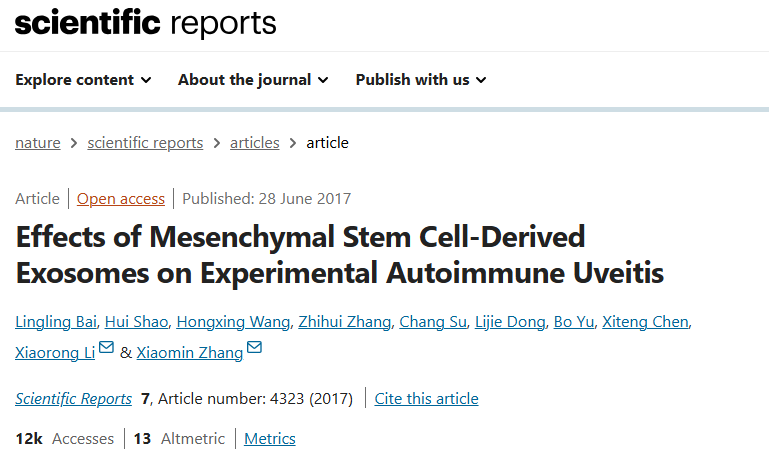Open About the journal dropdown
Viewport: 769px width, 457px height.
click(253, 80)
